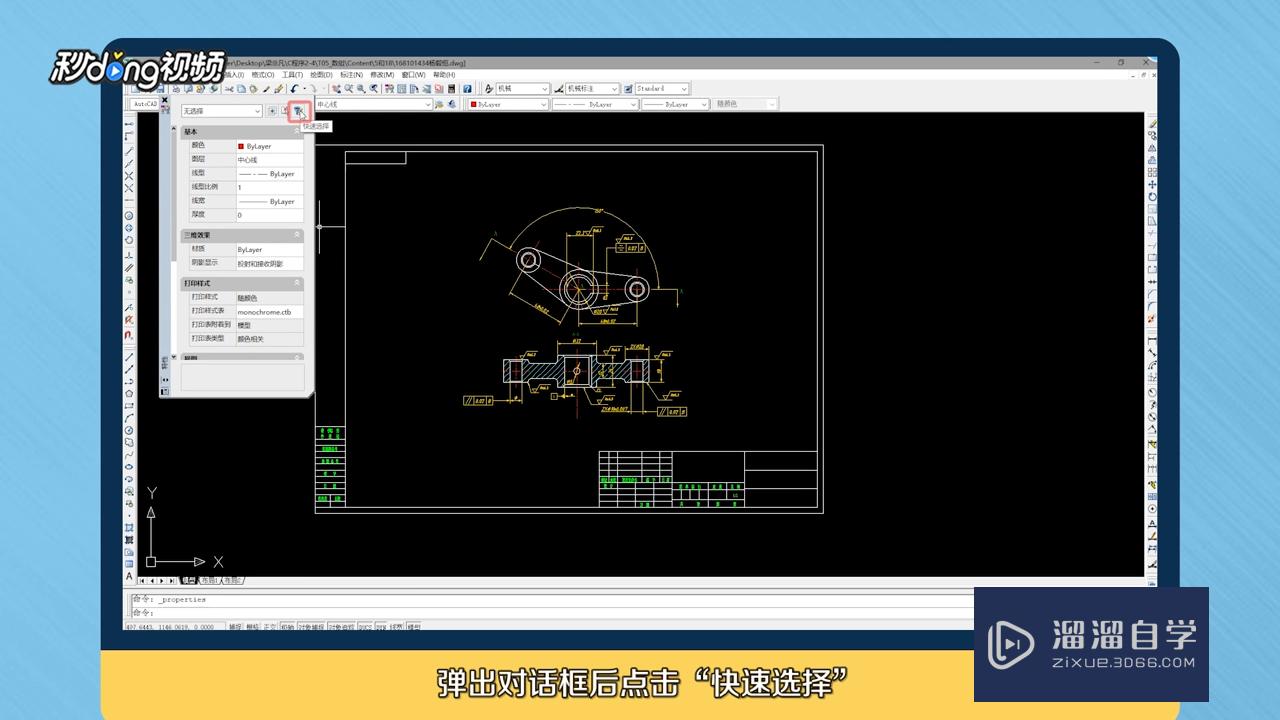Collapse the 打印样式 section in Properties
The image size is (1280, 720).
[x=297, y=283]
